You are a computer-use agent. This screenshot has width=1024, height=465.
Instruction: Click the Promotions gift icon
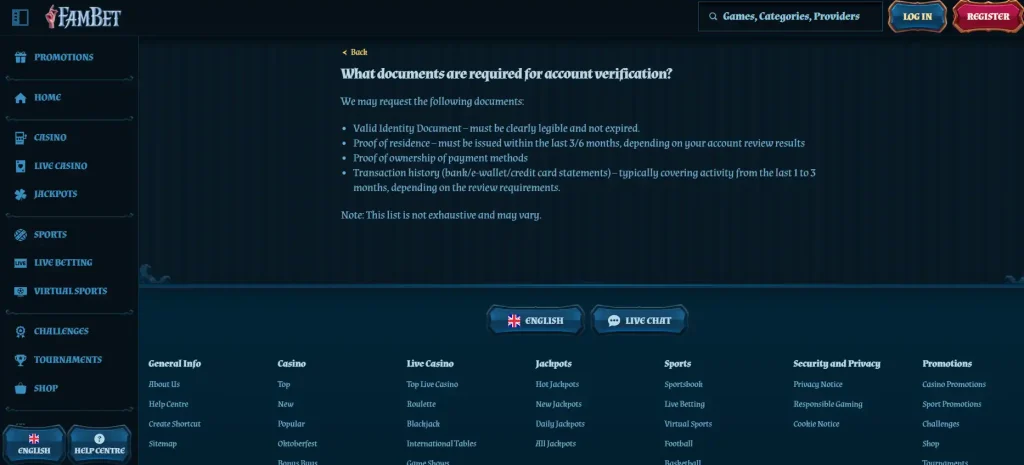coord(20,57)
